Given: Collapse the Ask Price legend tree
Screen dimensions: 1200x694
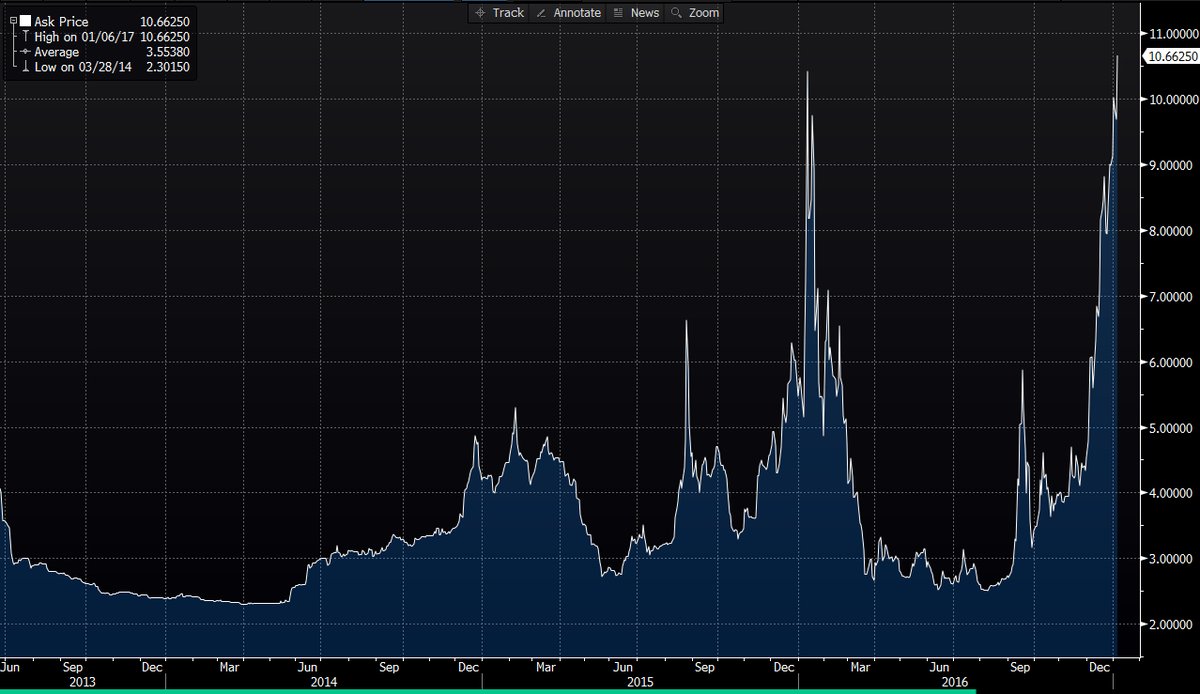Looking at the screenshot, I should point(12,21).
